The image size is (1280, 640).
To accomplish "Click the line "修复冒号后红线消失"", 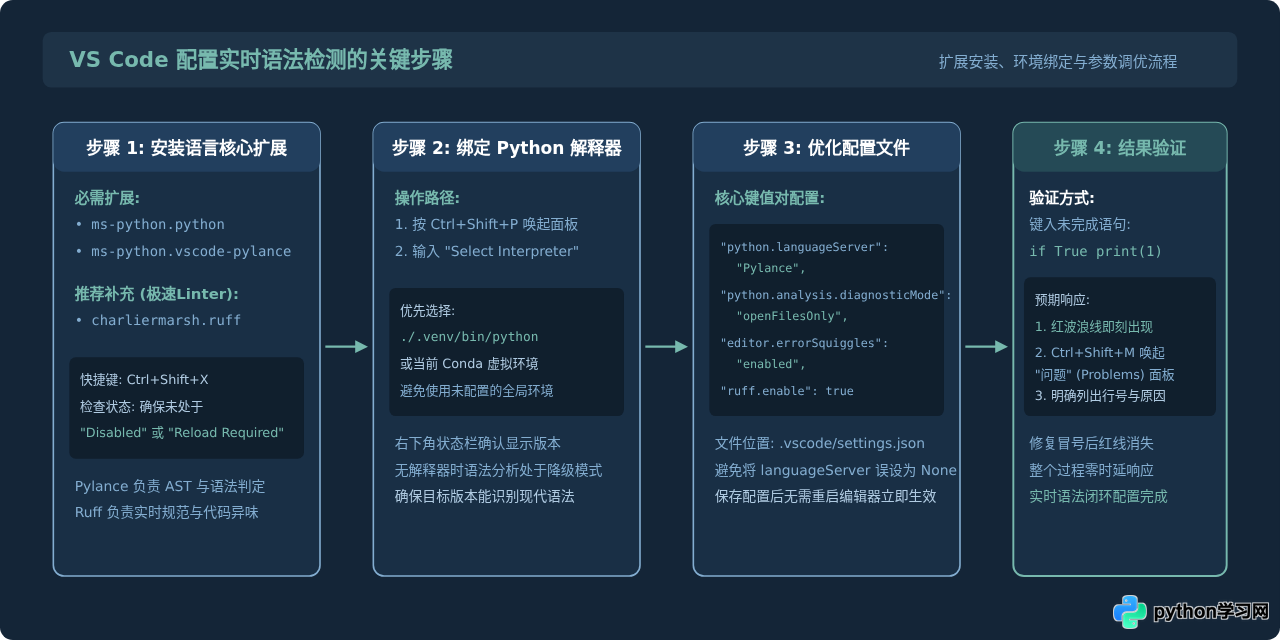I will (x=1091, y=444).
